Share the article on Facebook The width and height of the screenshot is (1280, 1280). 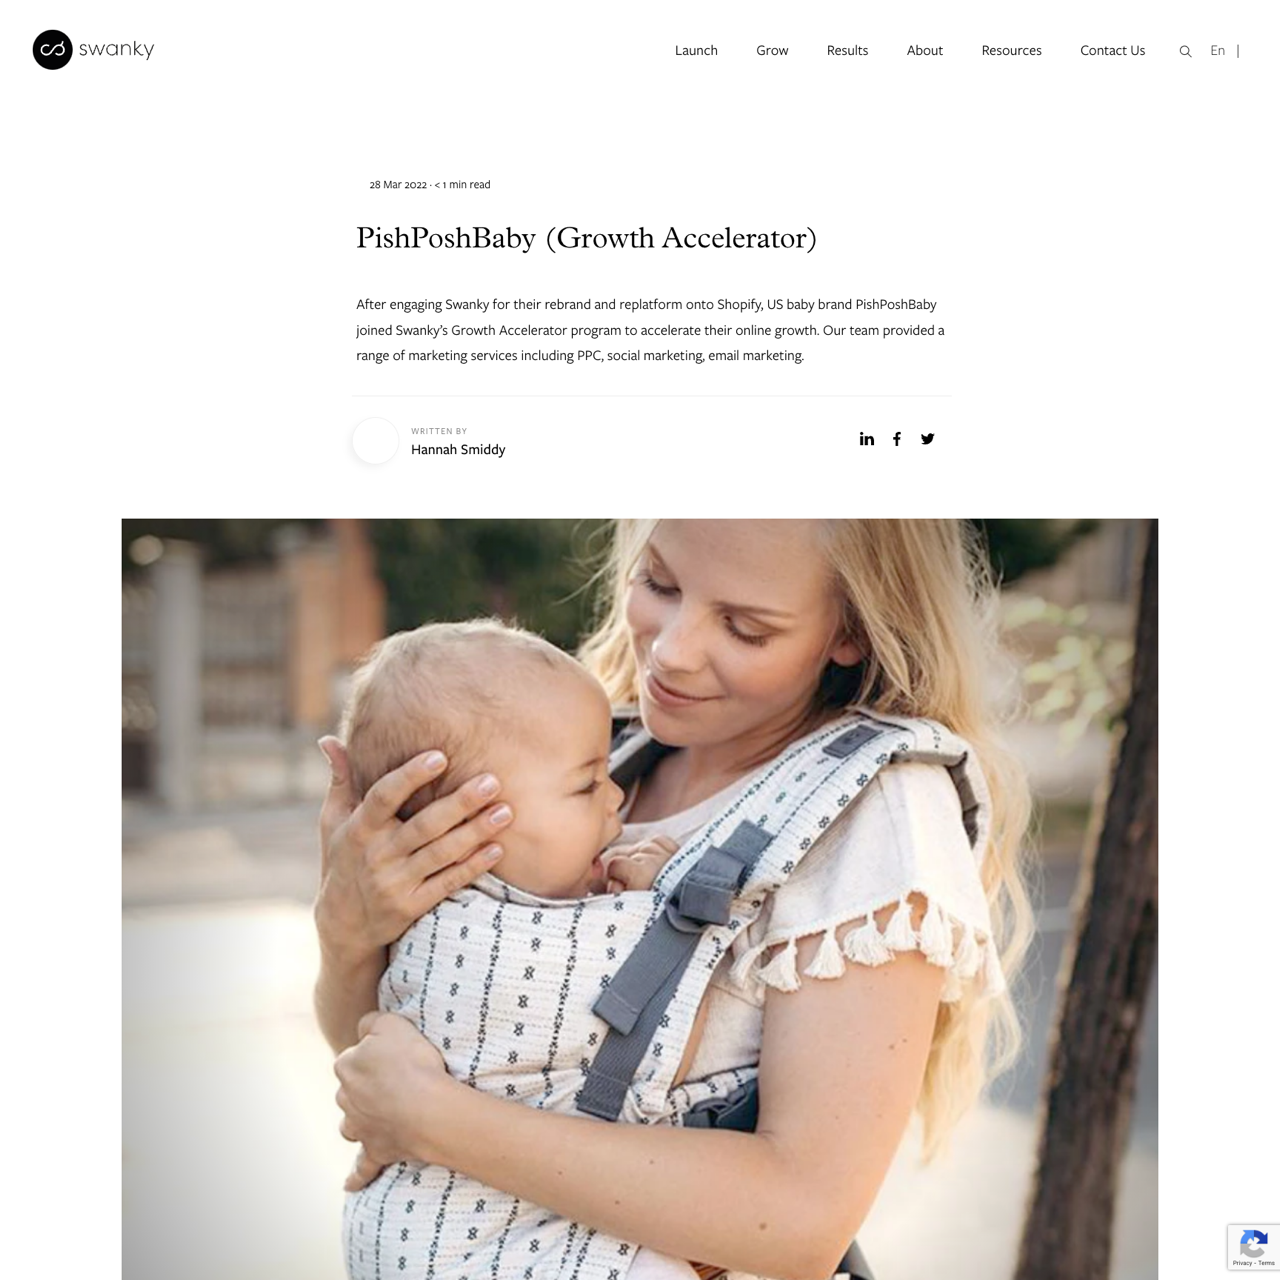click(897, 439)
